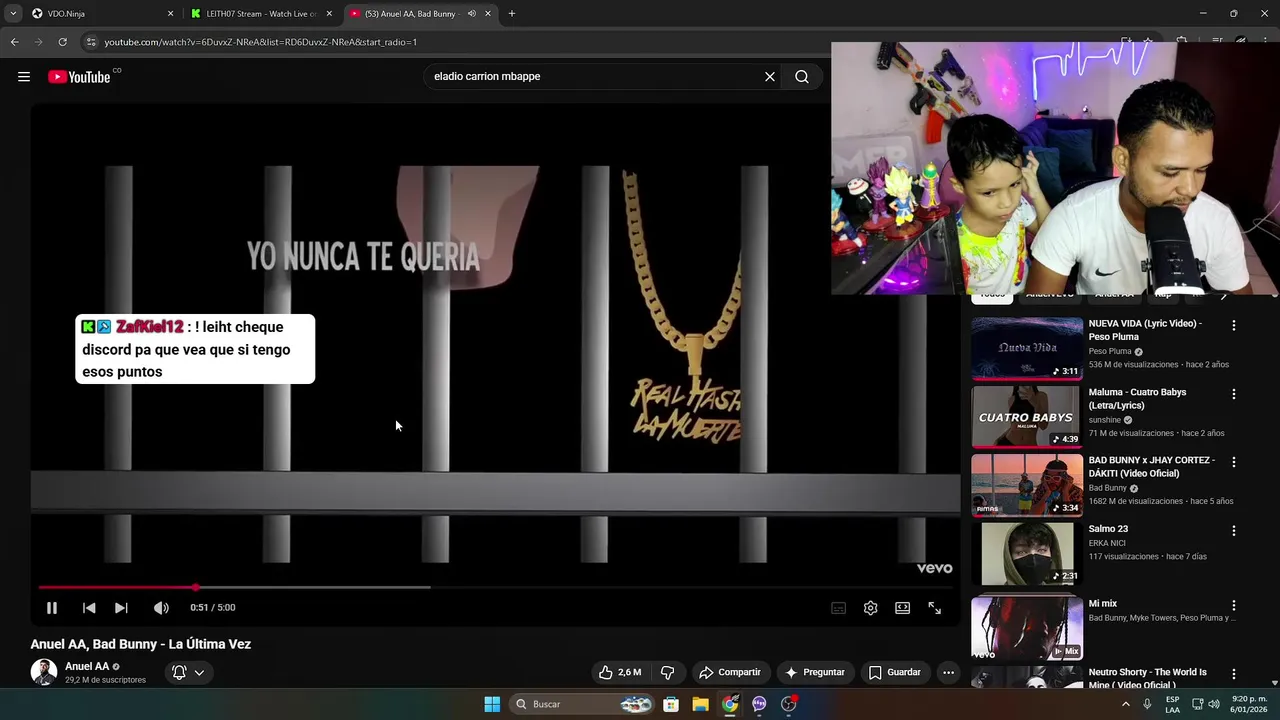Open the NUEVA VIDA Peso Pluma thumbnail

coord(1027,348)
